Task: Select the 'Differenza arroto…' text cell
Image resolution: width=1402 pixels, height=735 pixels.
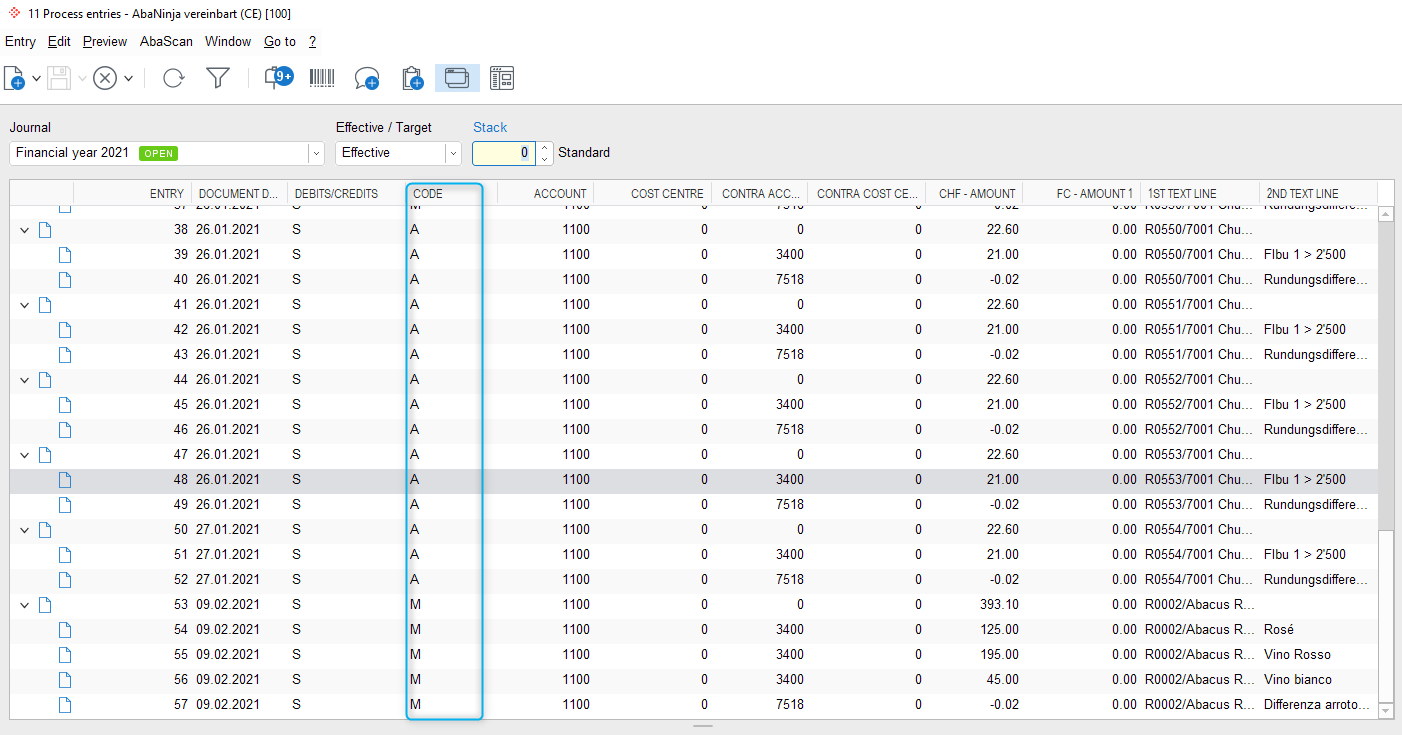Action: point(1318,705)
